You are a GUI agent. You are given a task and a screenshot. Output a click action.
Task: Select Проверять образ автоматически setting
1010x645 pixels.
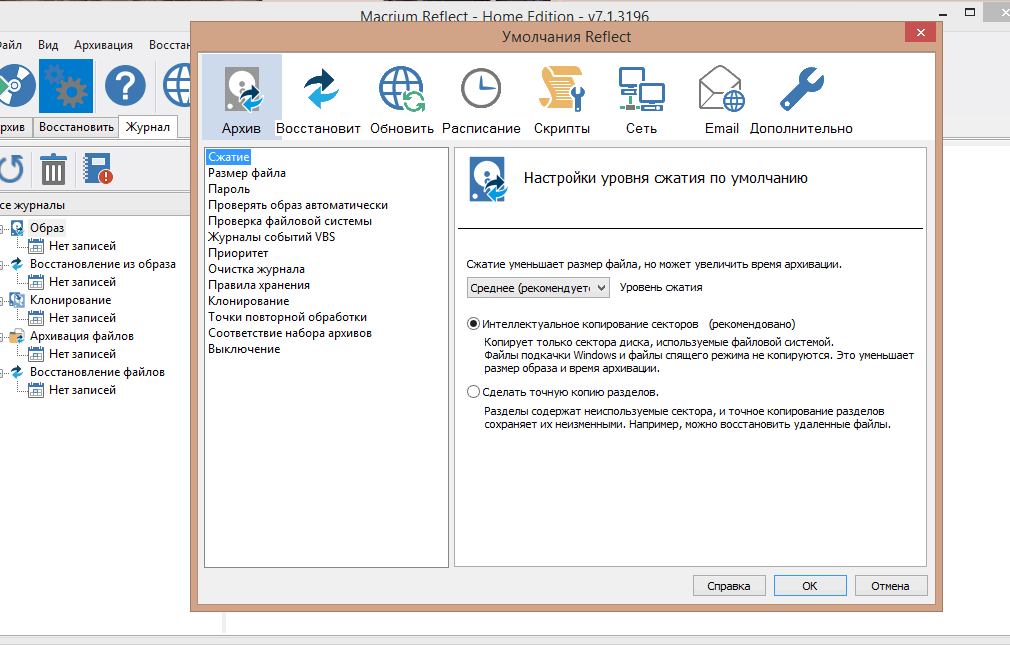point(298,205)
